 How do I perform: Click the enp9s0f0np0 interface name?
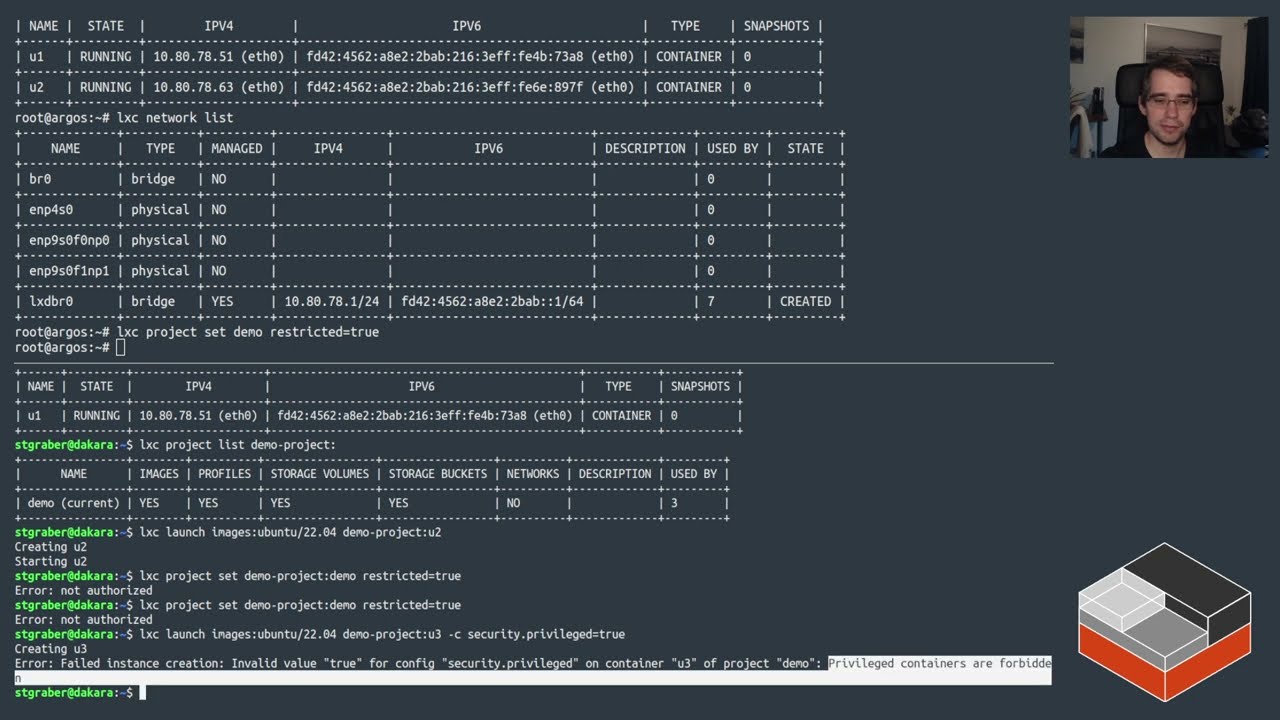pyautogui.click(x=69, y=240)
